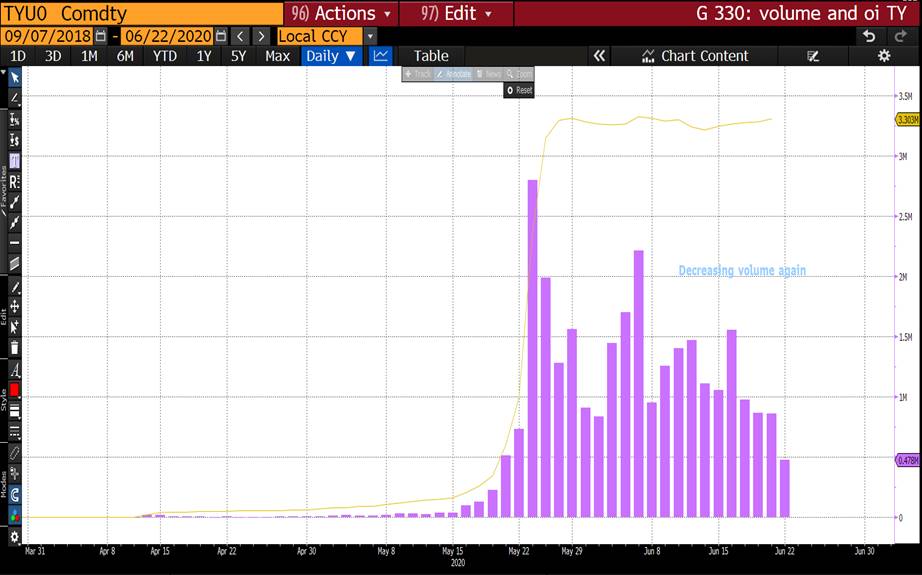Select the move (four-arrow) tool
The image size is (922, 575).
click(x=15, y=306)
